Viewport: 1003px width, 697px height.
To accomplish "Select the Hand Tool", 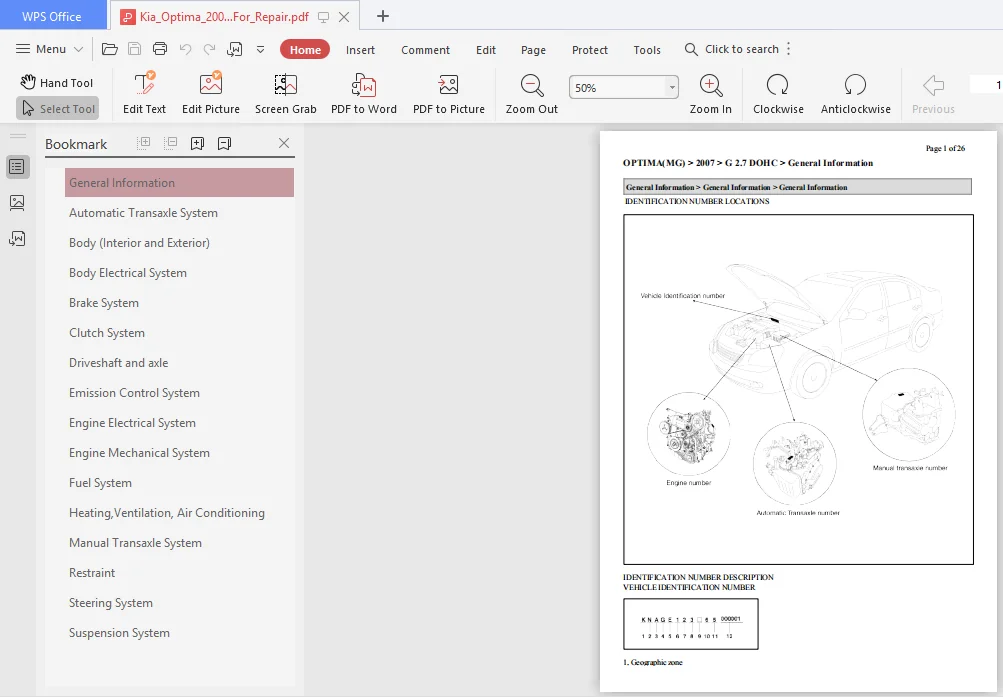I will click(57, 82).
